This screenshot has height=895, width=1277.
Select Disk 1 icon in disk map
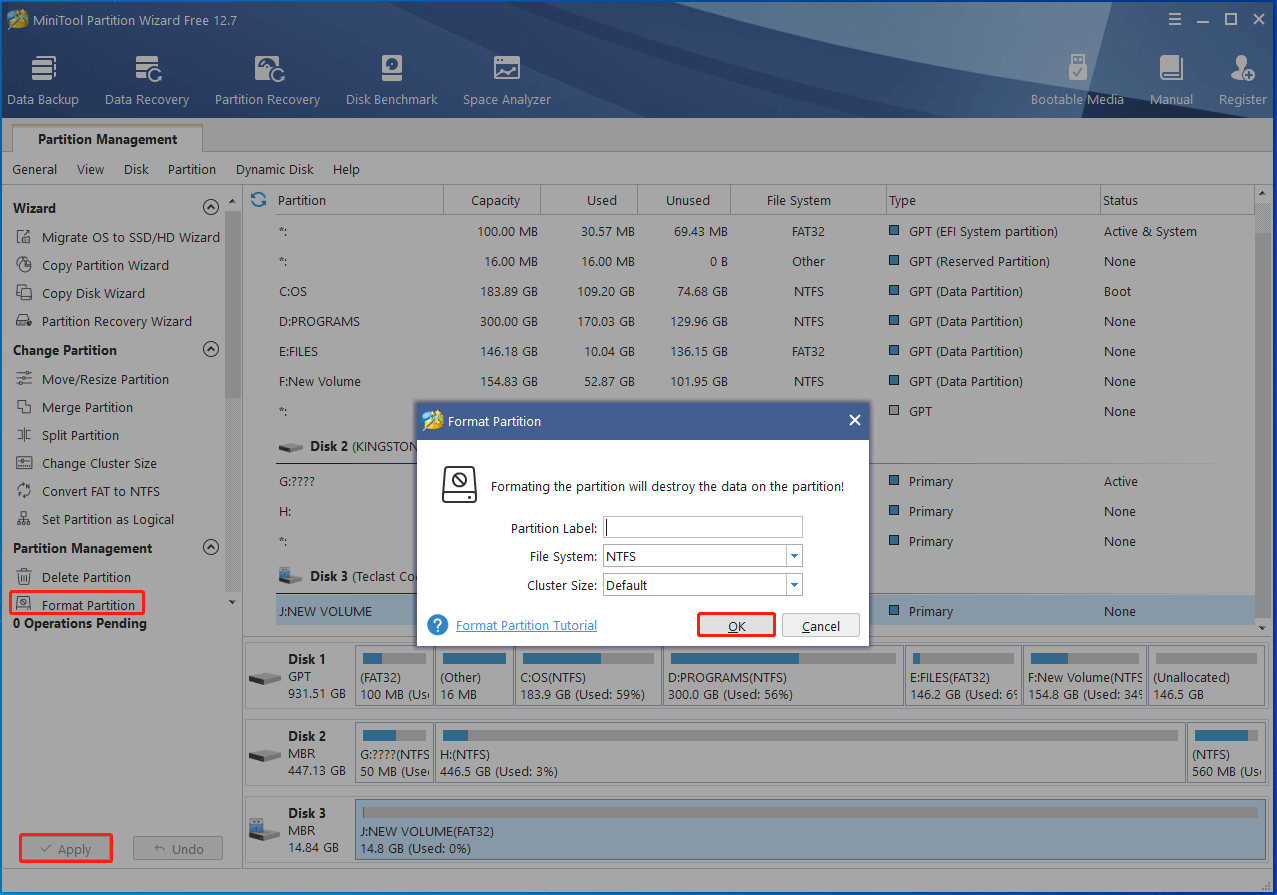coord(263,677)
